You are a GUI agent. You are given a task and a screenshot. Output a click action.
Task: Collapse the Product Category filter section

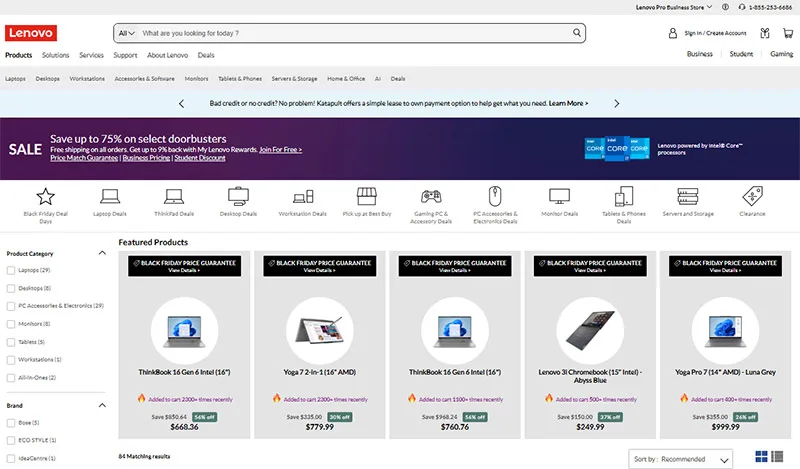(102, 253)
